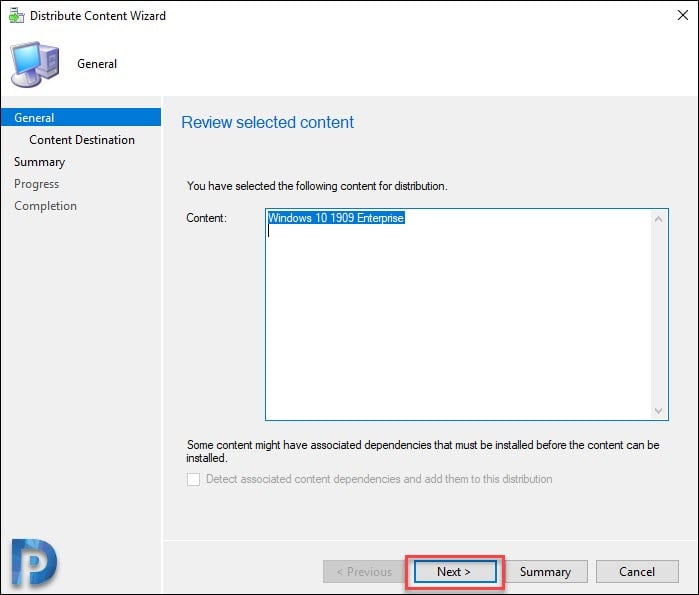Go to Content Destination step
699x595 pixels.
click(82, 140)
